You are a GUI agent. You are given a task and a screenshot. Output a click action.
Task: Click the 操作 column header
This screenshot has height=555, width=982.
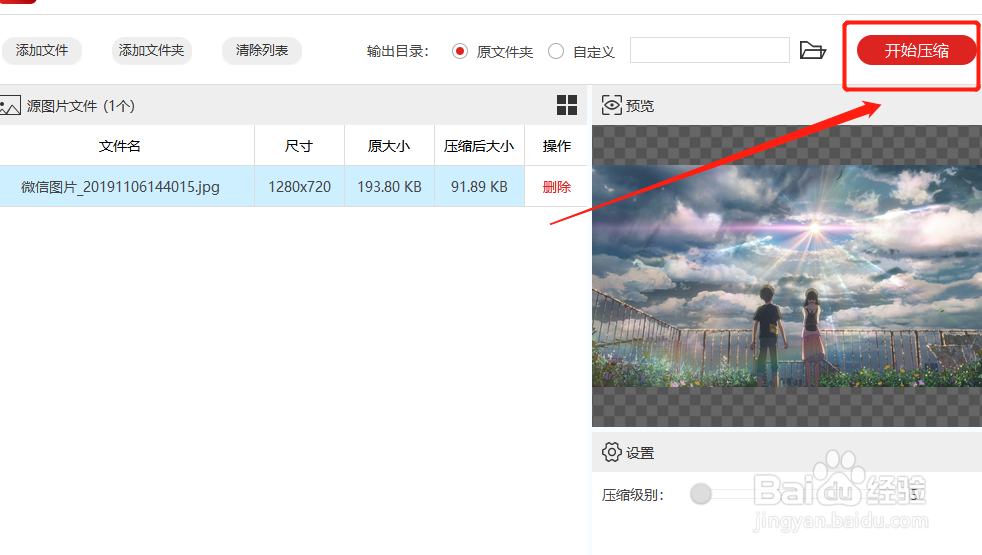(556, 146)
